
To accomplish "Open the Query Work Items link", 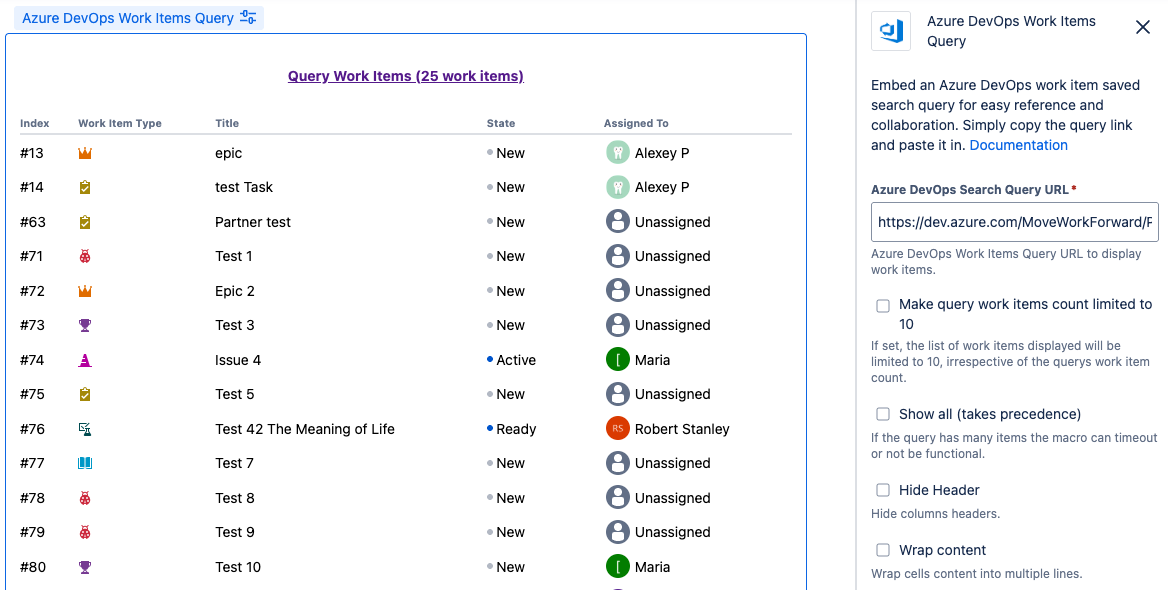I will click(x=405, y=76).
